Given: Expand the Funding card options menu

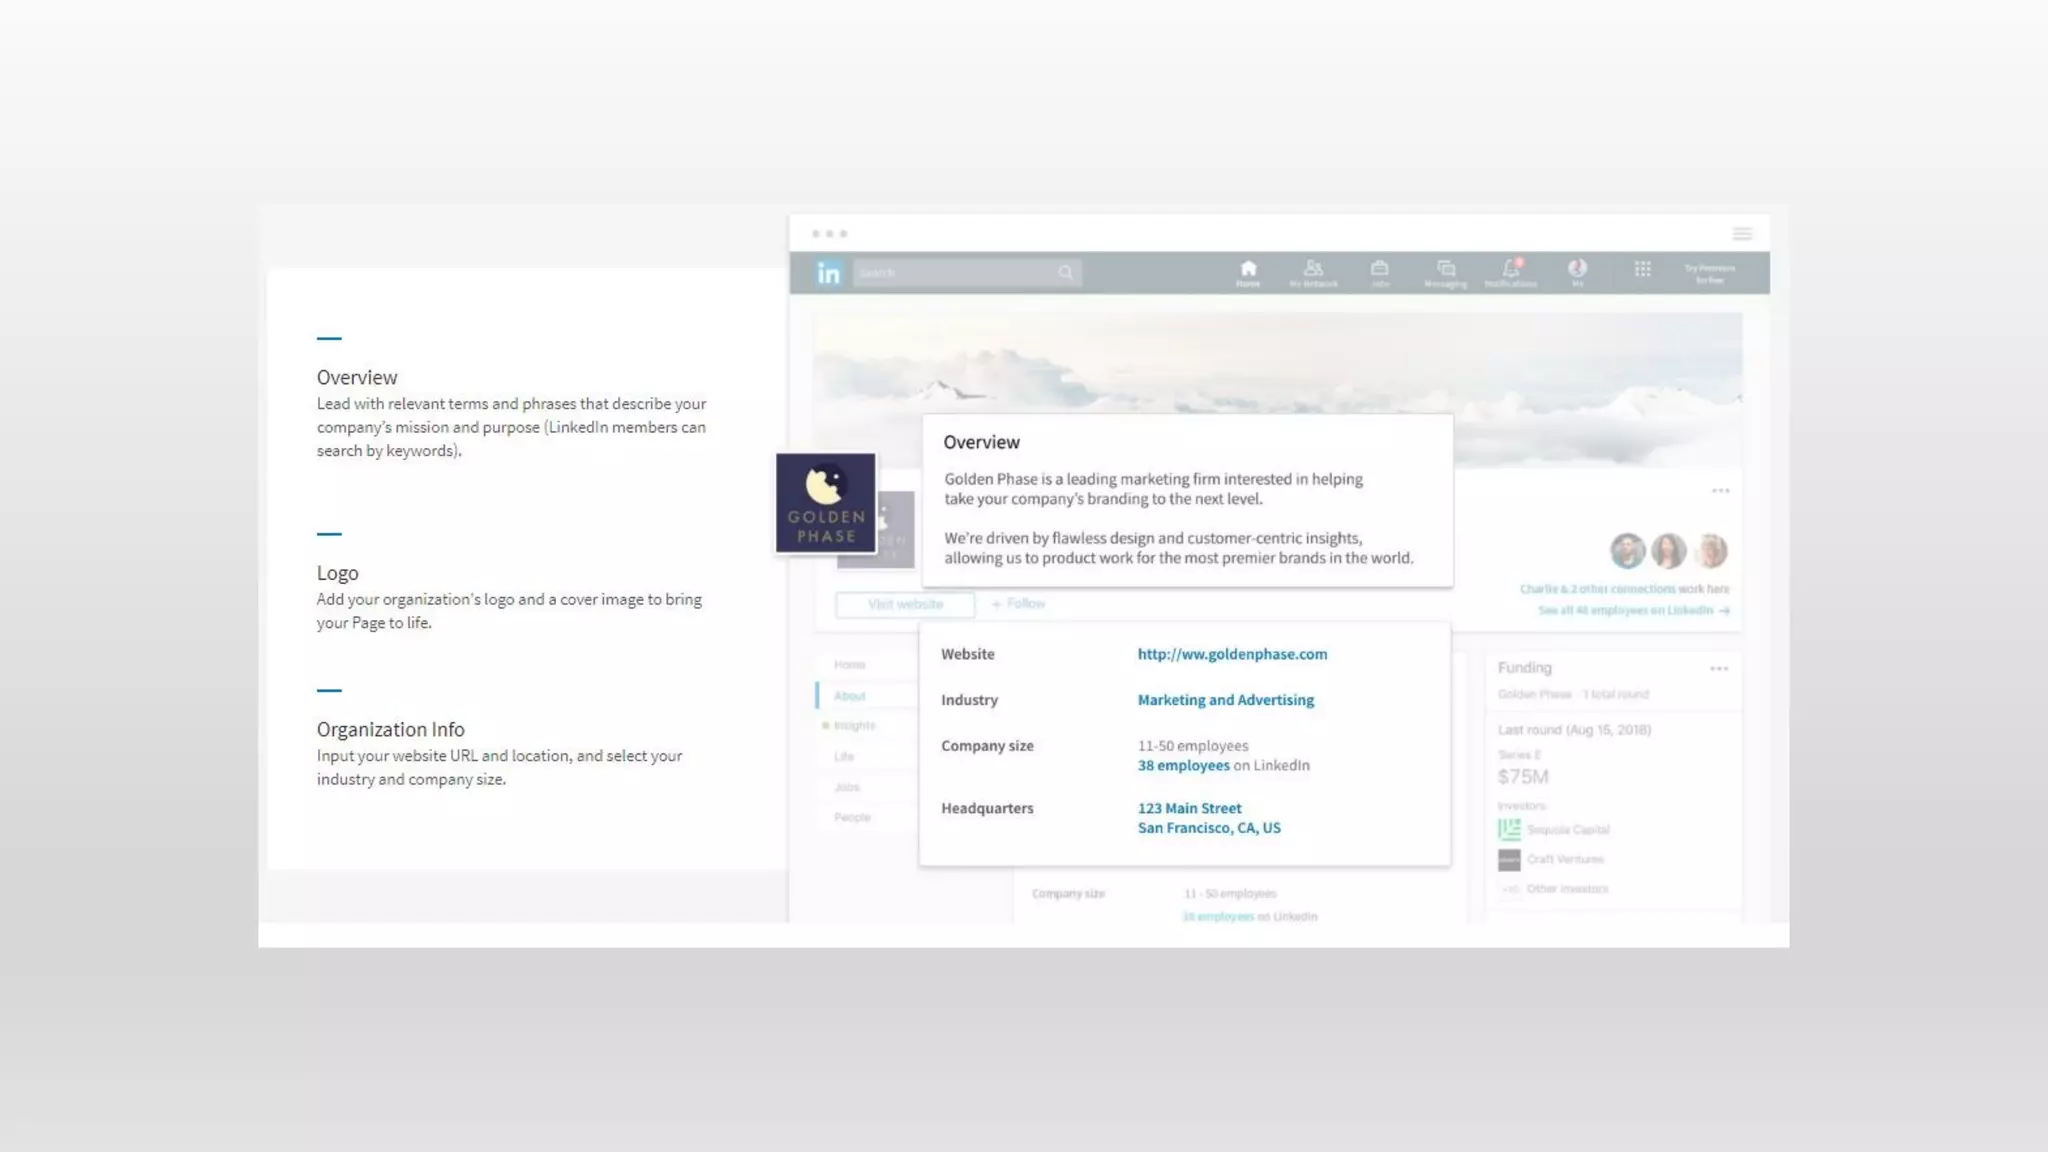Looking at the screenshot, I should coord(1719,668).
